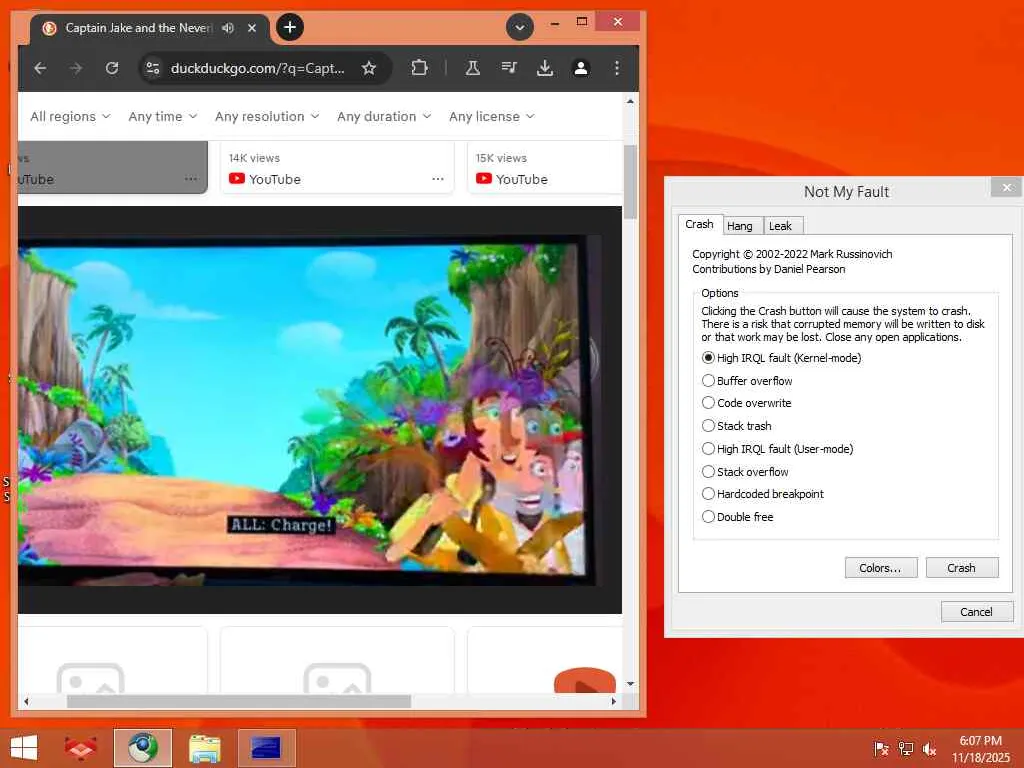
Task: Open the browser downloads icon
Action: click(545, 68)
